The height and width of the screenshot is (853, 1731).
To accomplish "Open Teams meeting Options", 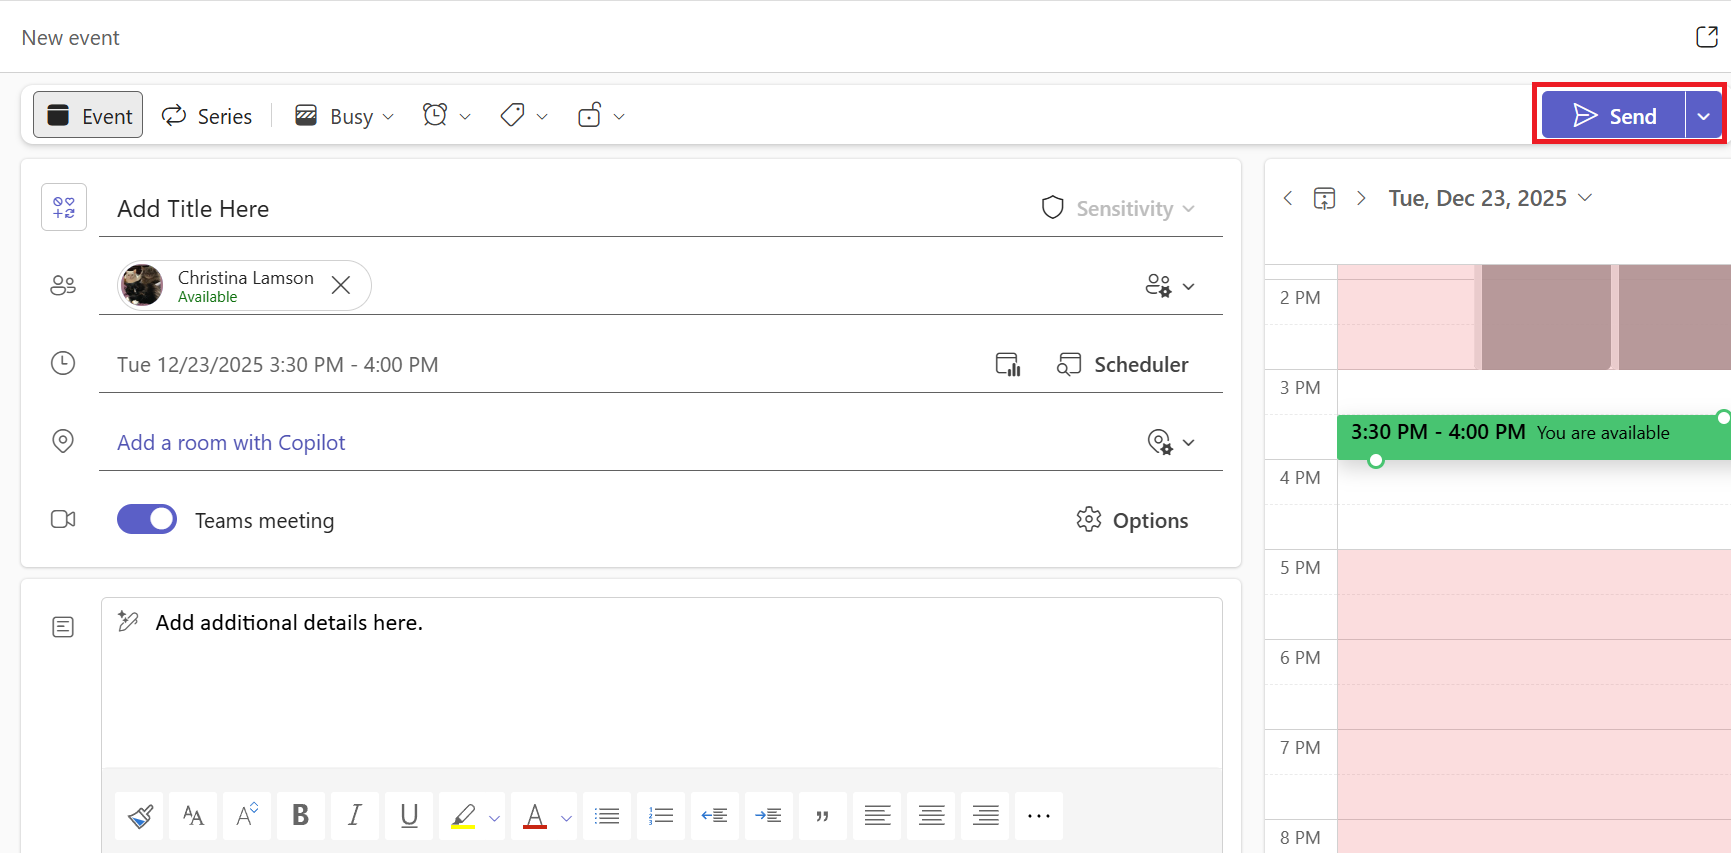I will pyautogui.click(x=1133, y=520).
